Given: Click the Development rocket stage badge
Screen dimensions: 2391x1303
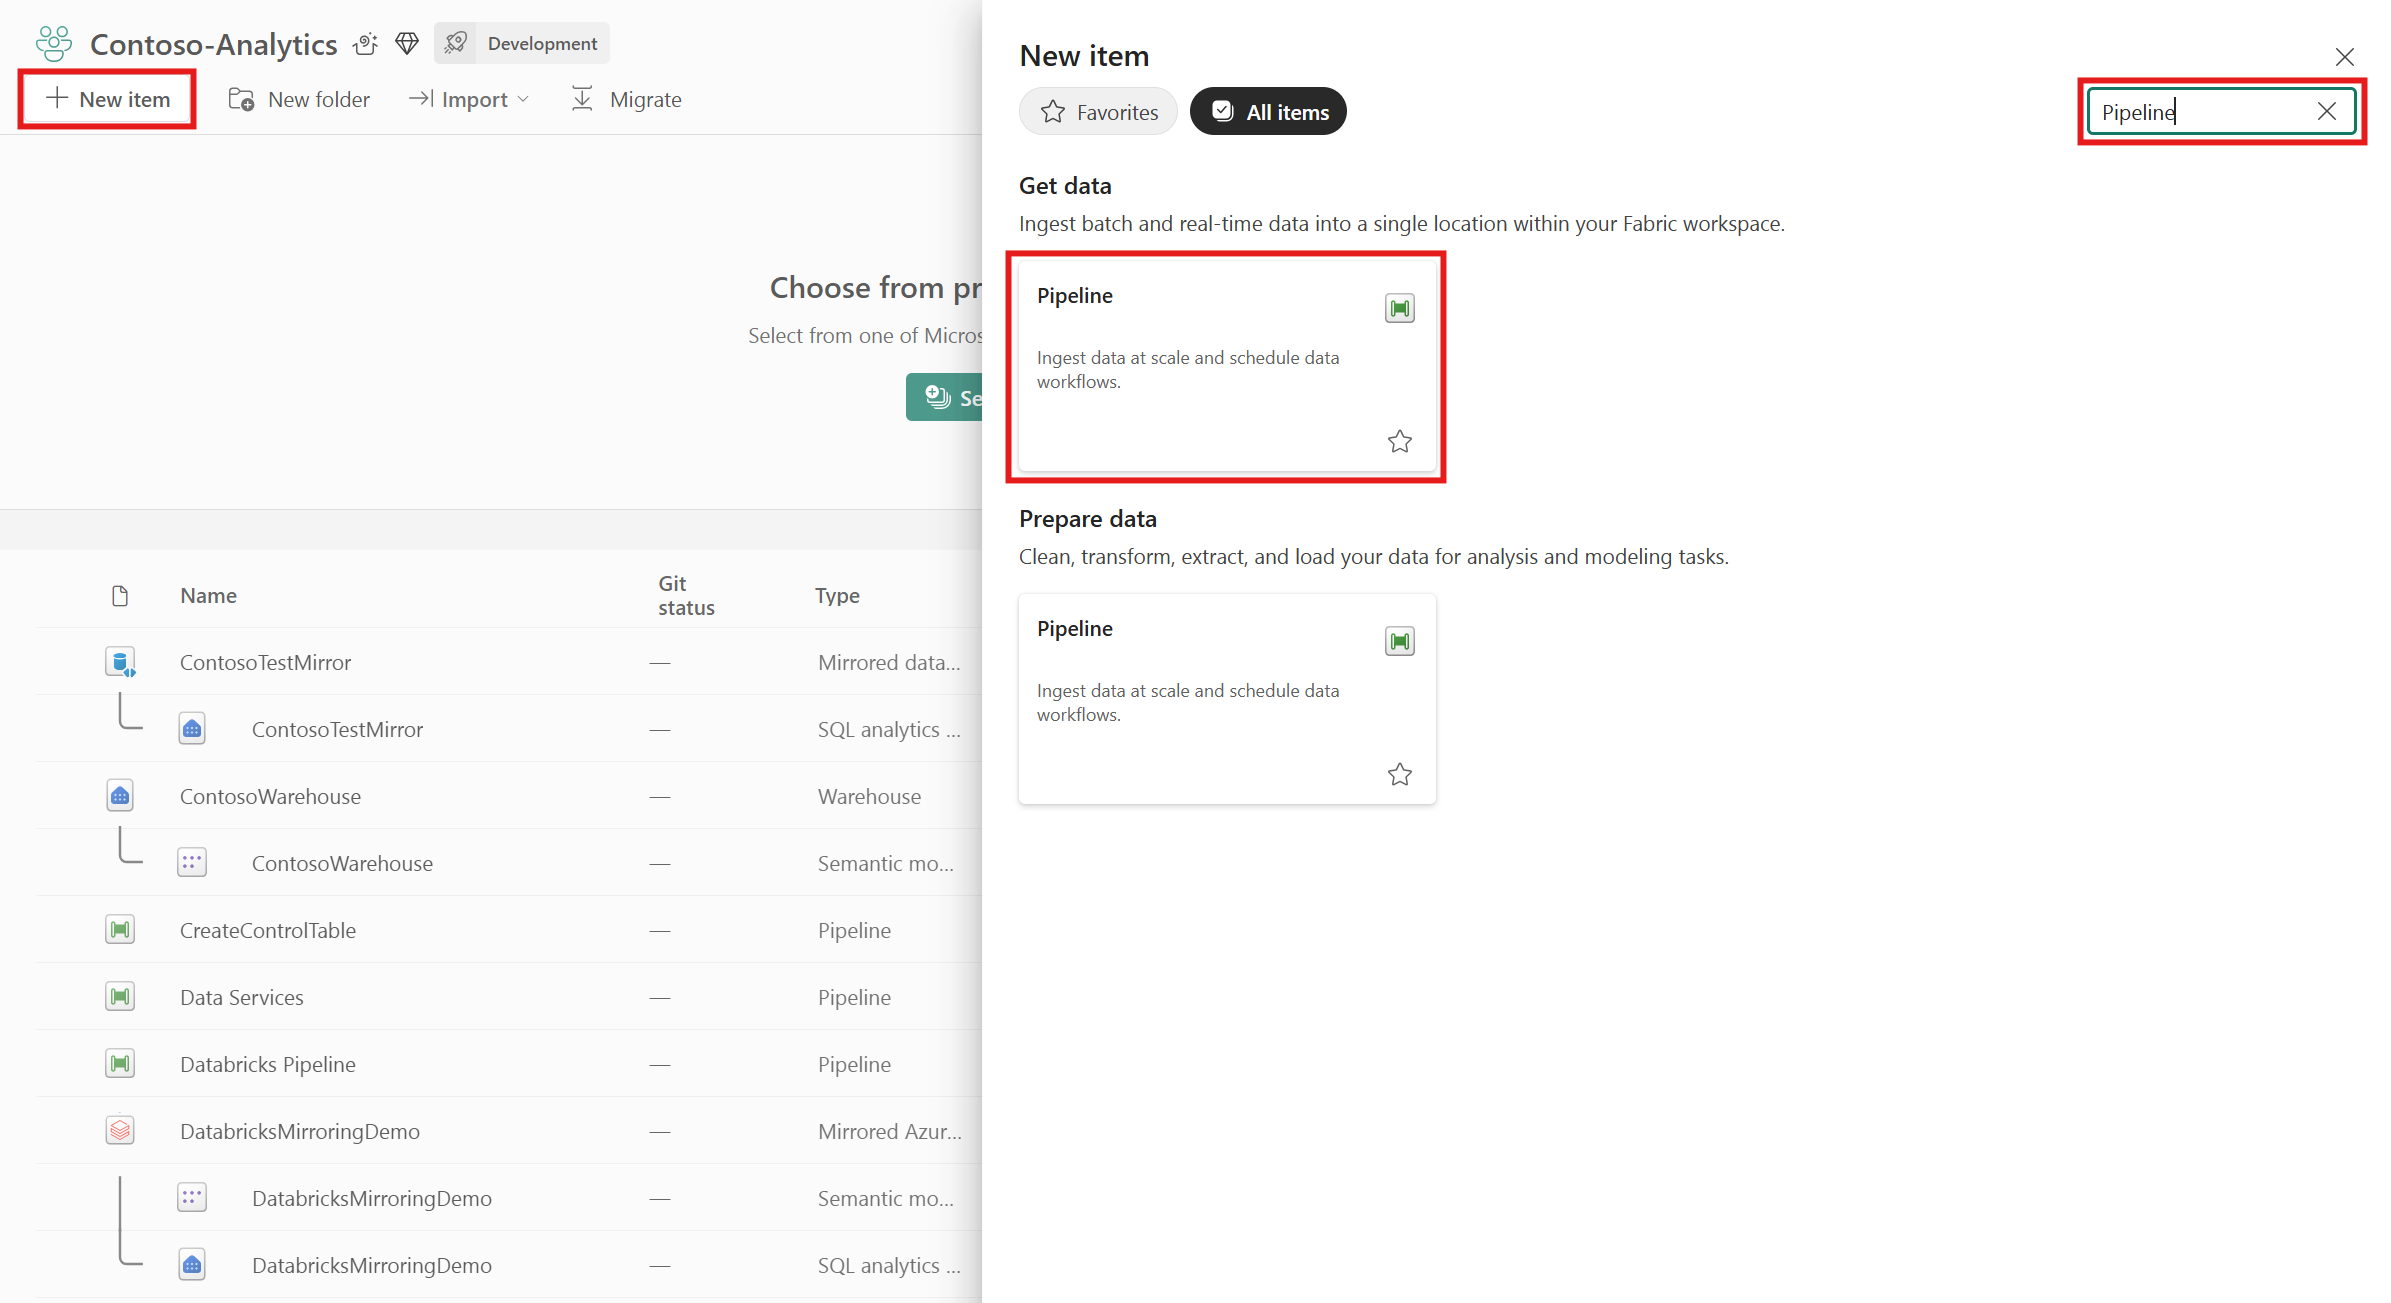Looking at the screenshot, I should point(522,44).
